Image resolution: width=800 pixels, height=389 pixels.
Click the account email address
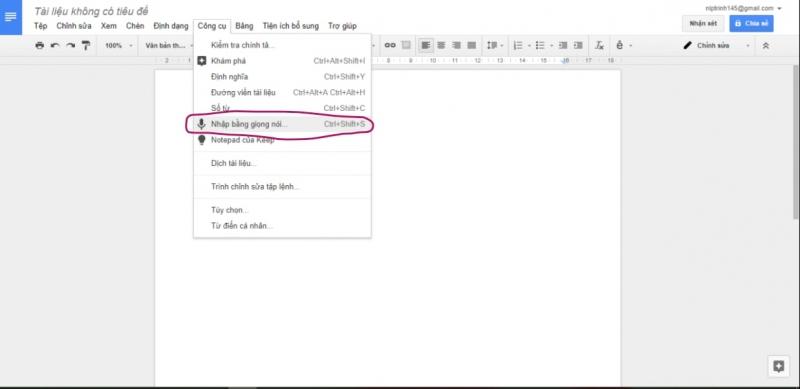(x=740, y=8)
